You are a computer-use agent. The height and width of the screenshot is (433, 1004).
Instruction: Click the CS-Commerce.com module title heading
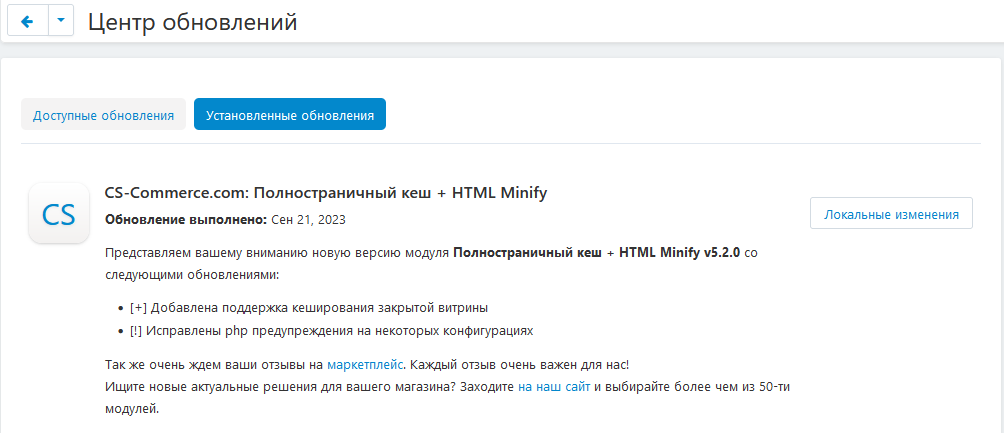coord(326,193)
